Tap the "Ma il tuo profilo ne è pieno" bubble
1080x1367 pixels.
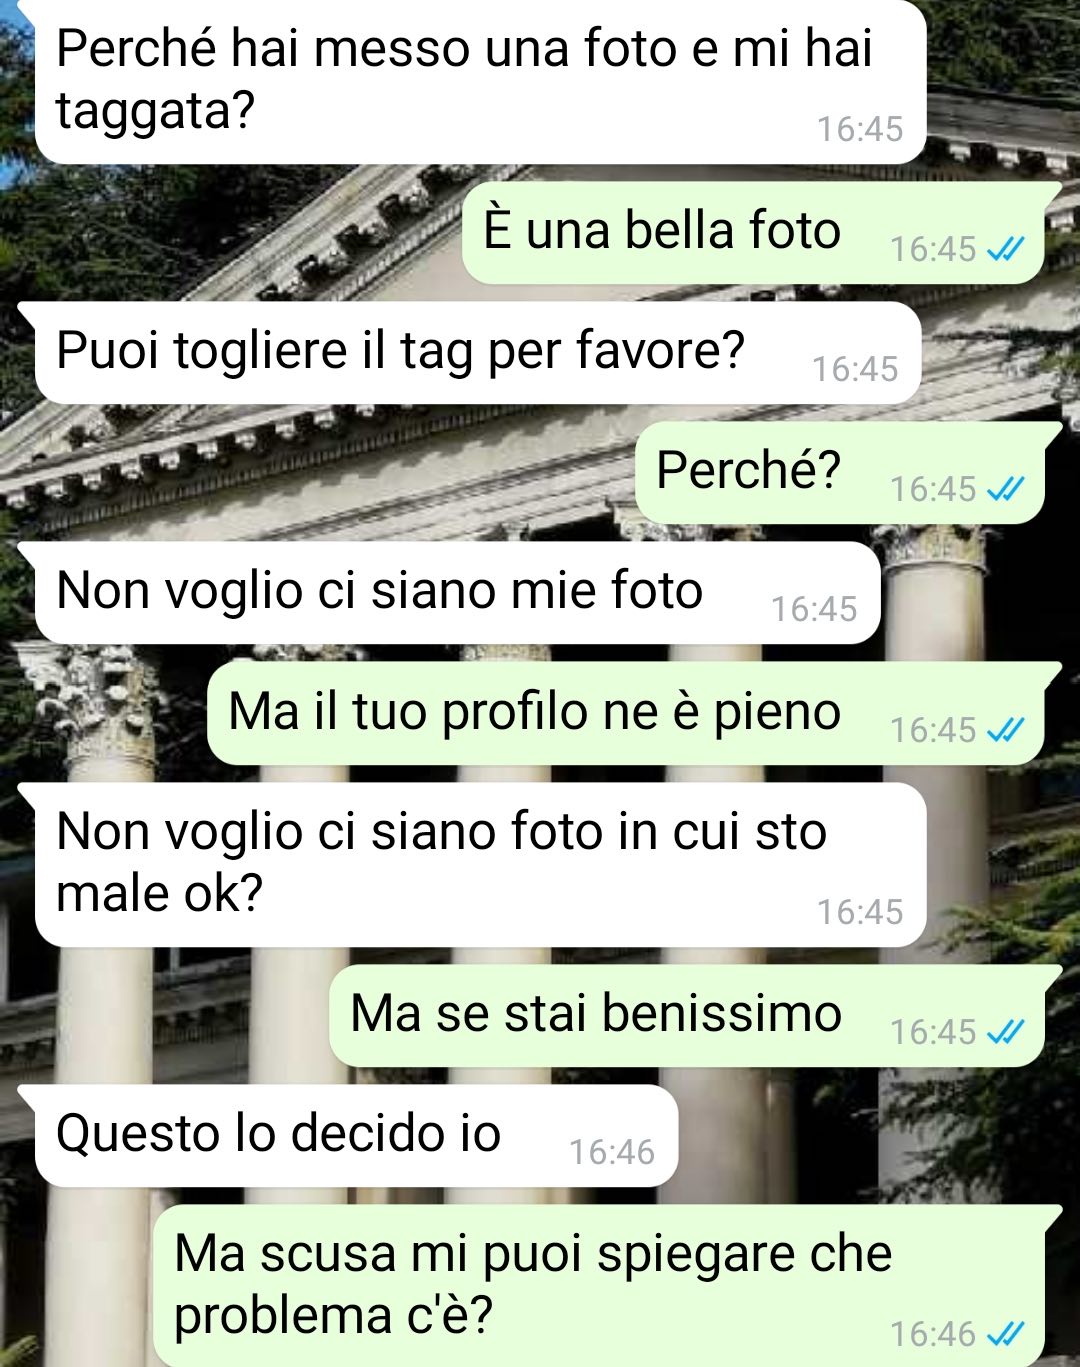[625, 714]
